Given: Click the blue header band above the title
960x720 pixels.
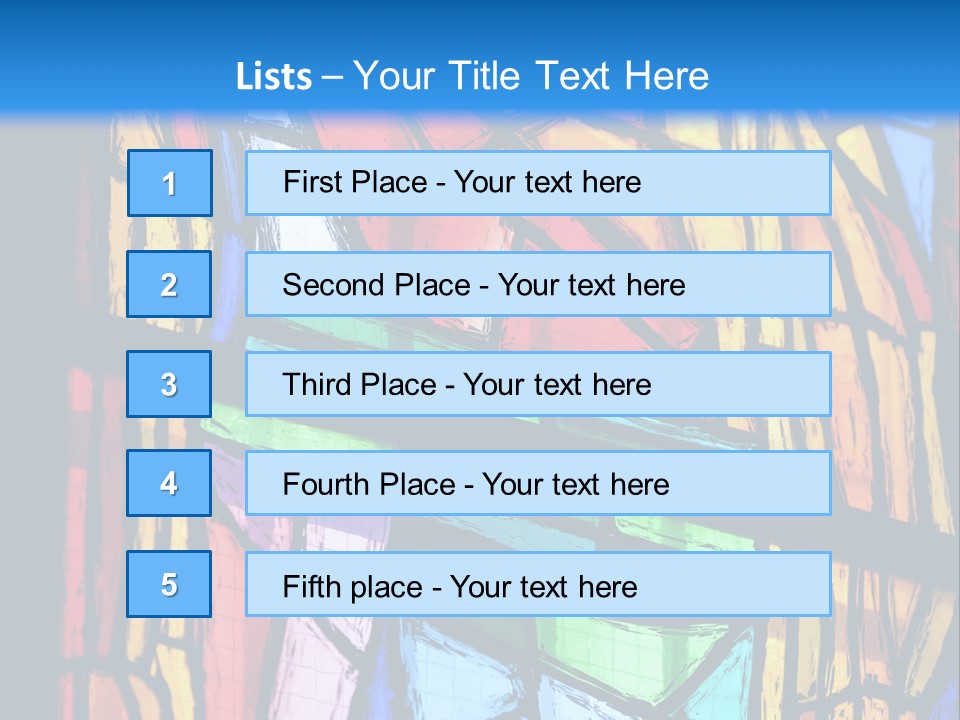Looking at the screenshot, I should tap(480, 22).
